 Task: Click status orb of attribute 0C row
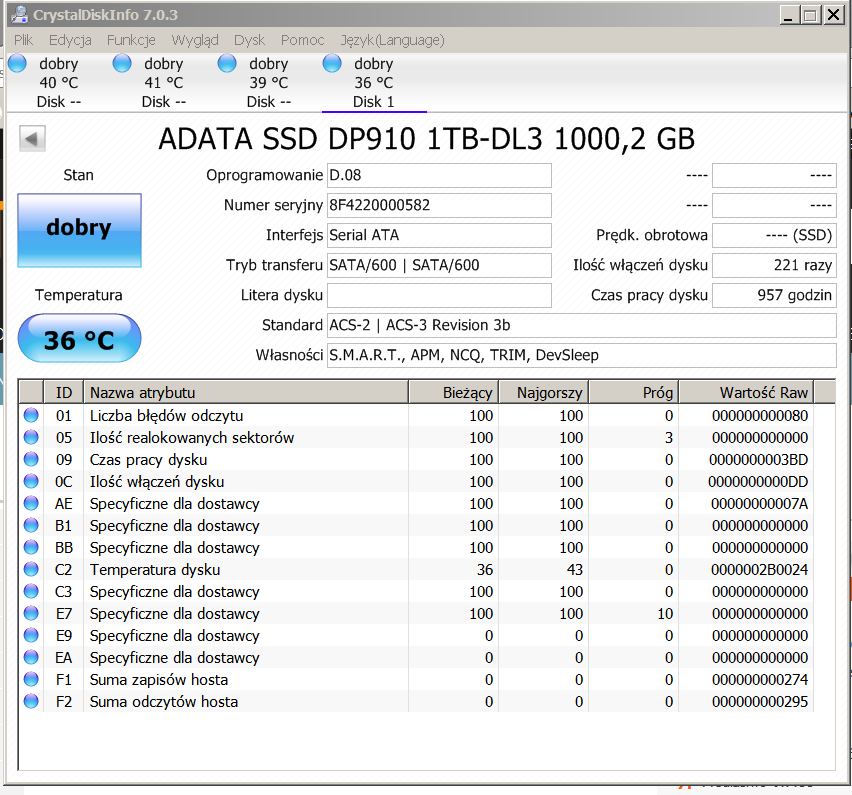click(x=31, y=481)
